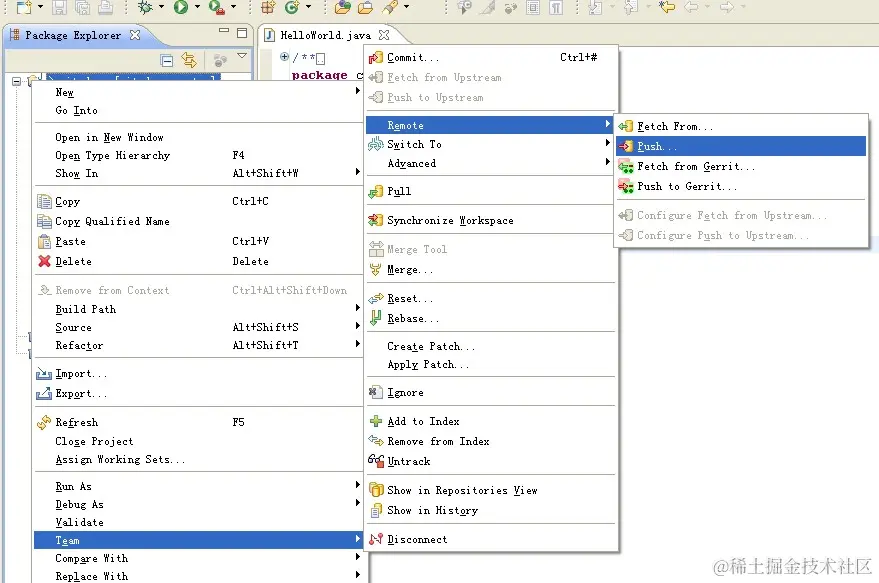879x583 pixels.
Task: Open the Refactor submenu
Action: [198, 345]
